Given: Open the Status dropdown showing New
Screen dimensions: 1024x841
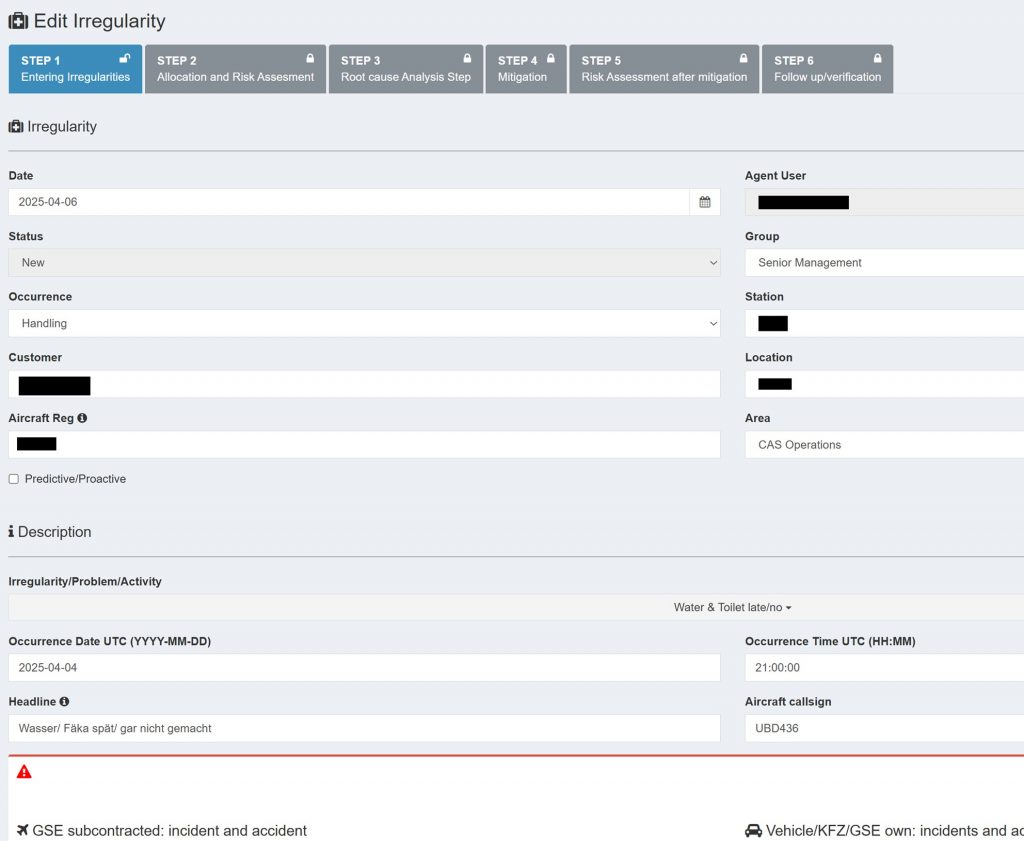Looking at the screenshot, I should coord(364,263).
